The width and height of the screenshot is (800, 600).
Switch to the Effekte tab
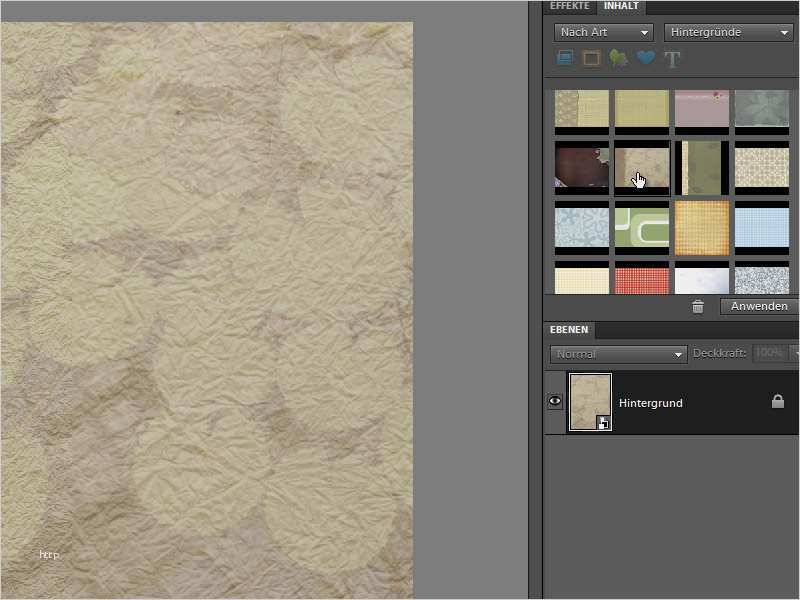[570, 6]
